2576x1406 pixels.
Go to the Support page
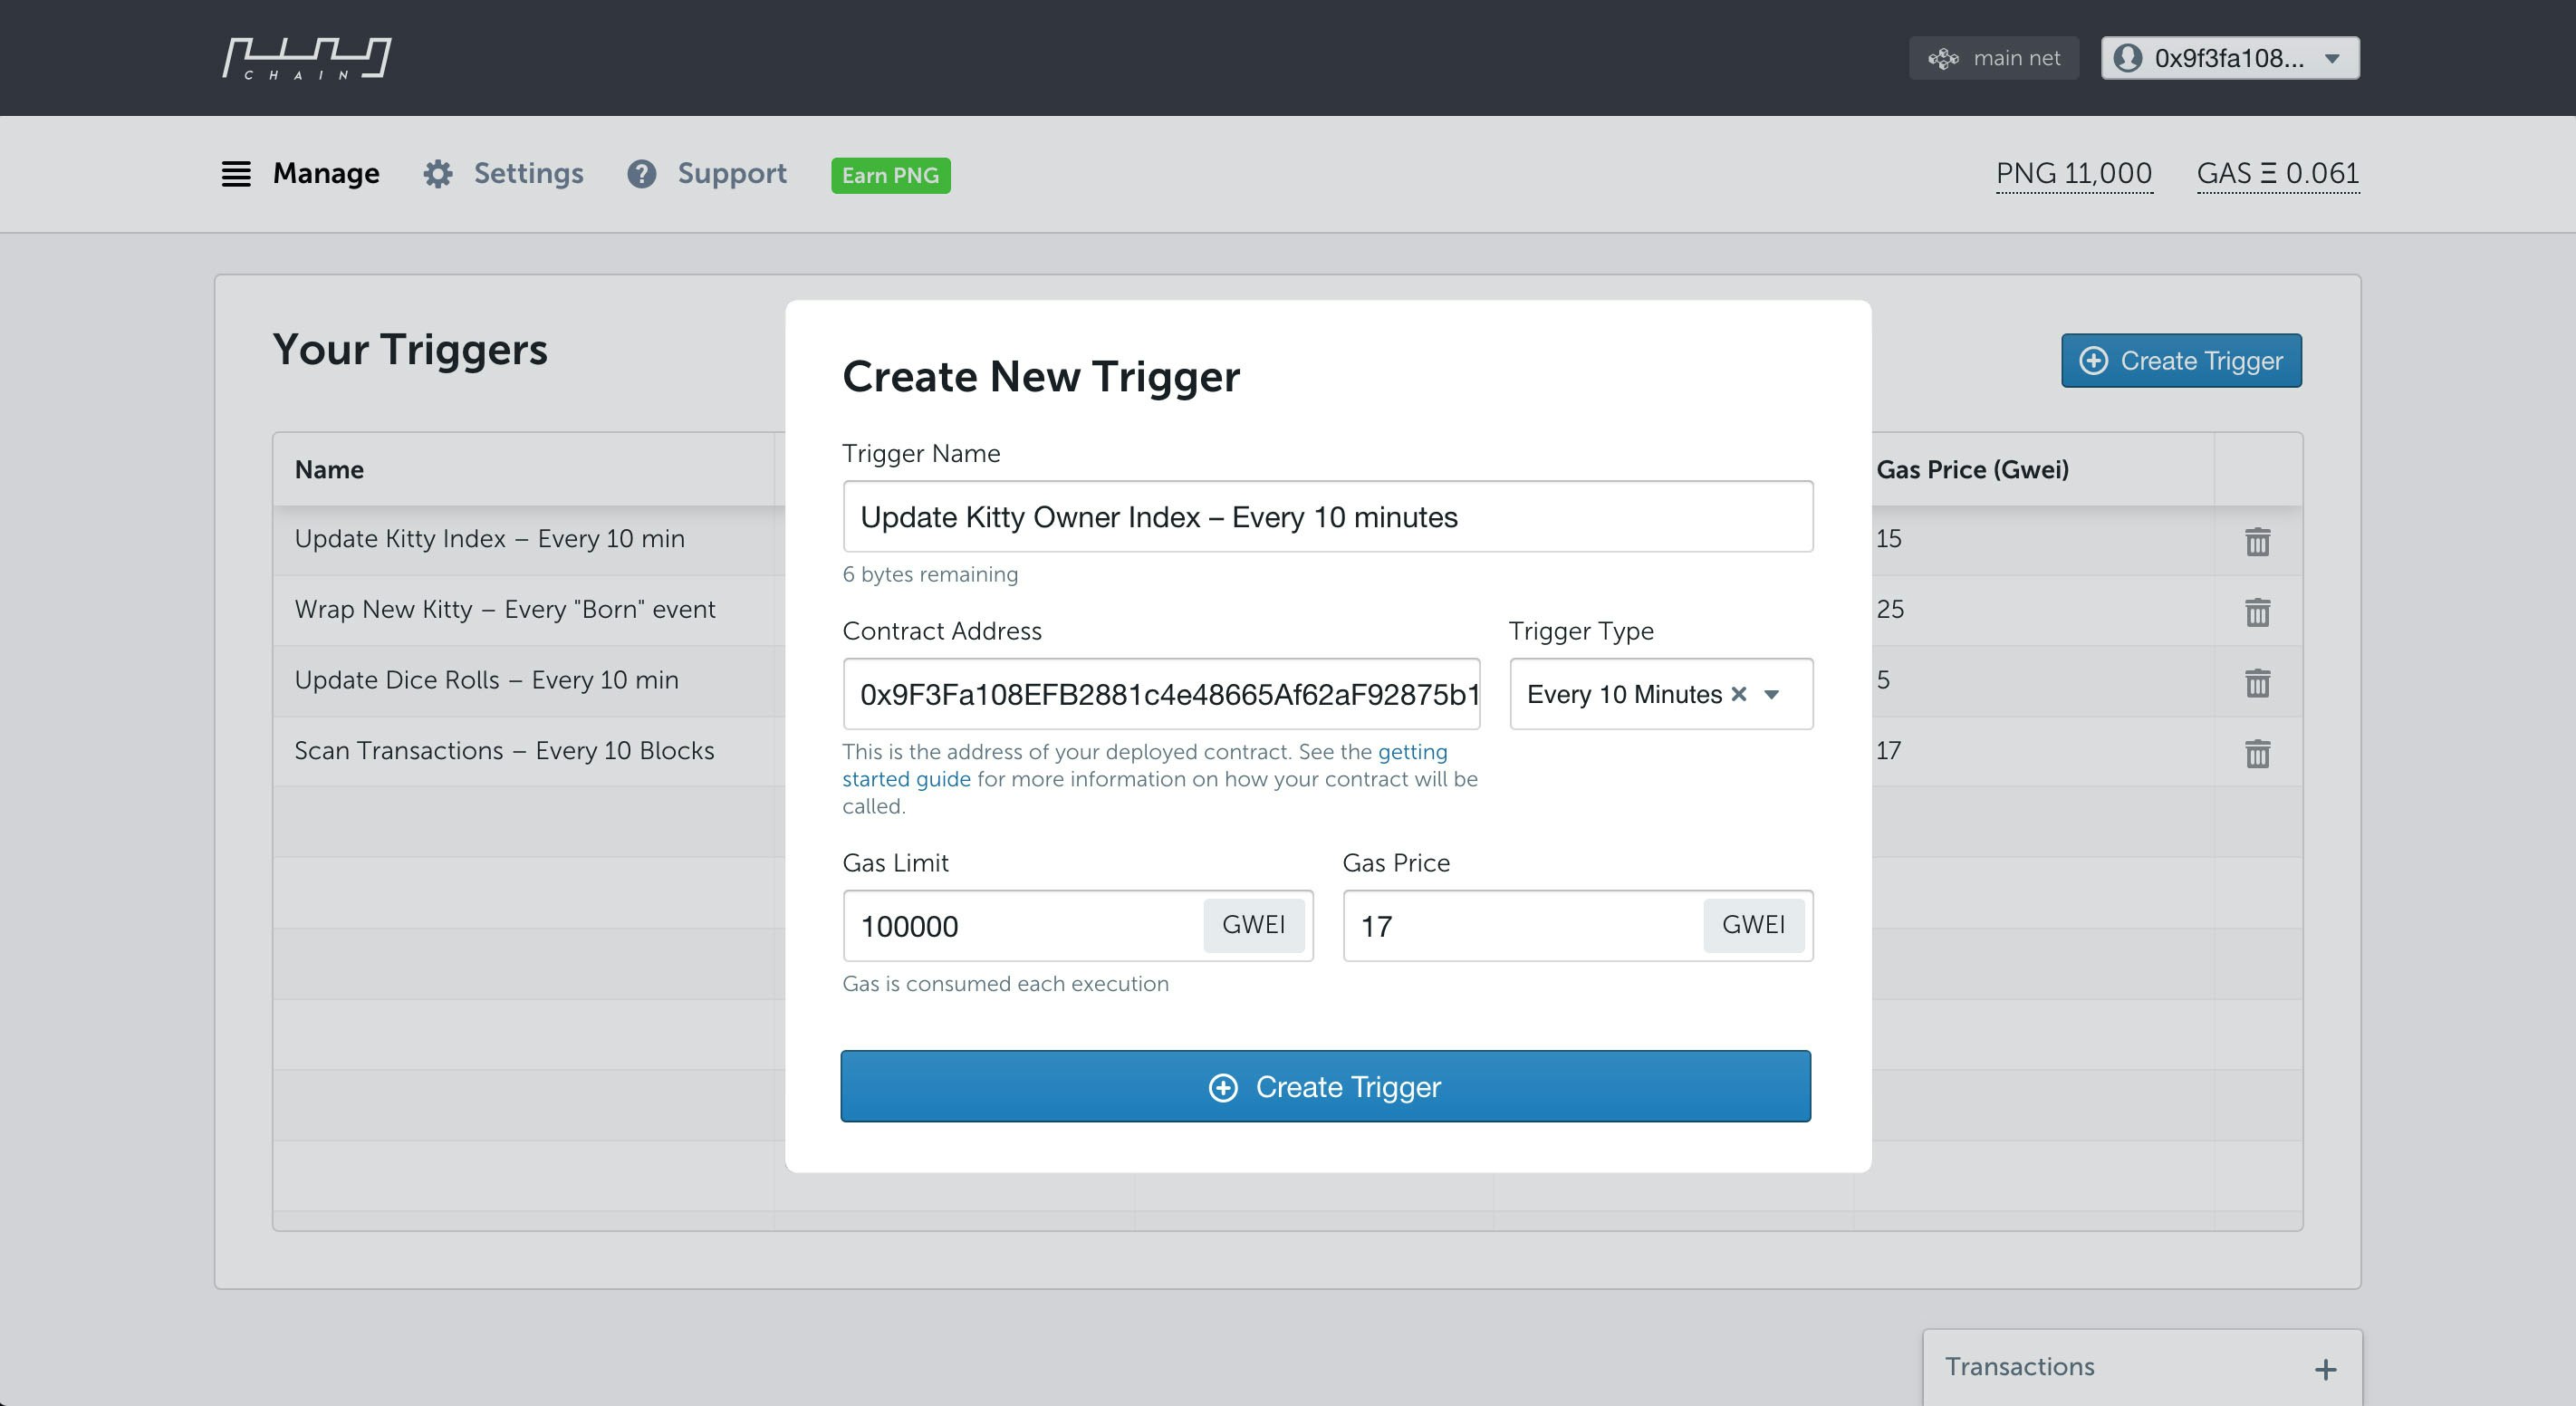[731, 174]
